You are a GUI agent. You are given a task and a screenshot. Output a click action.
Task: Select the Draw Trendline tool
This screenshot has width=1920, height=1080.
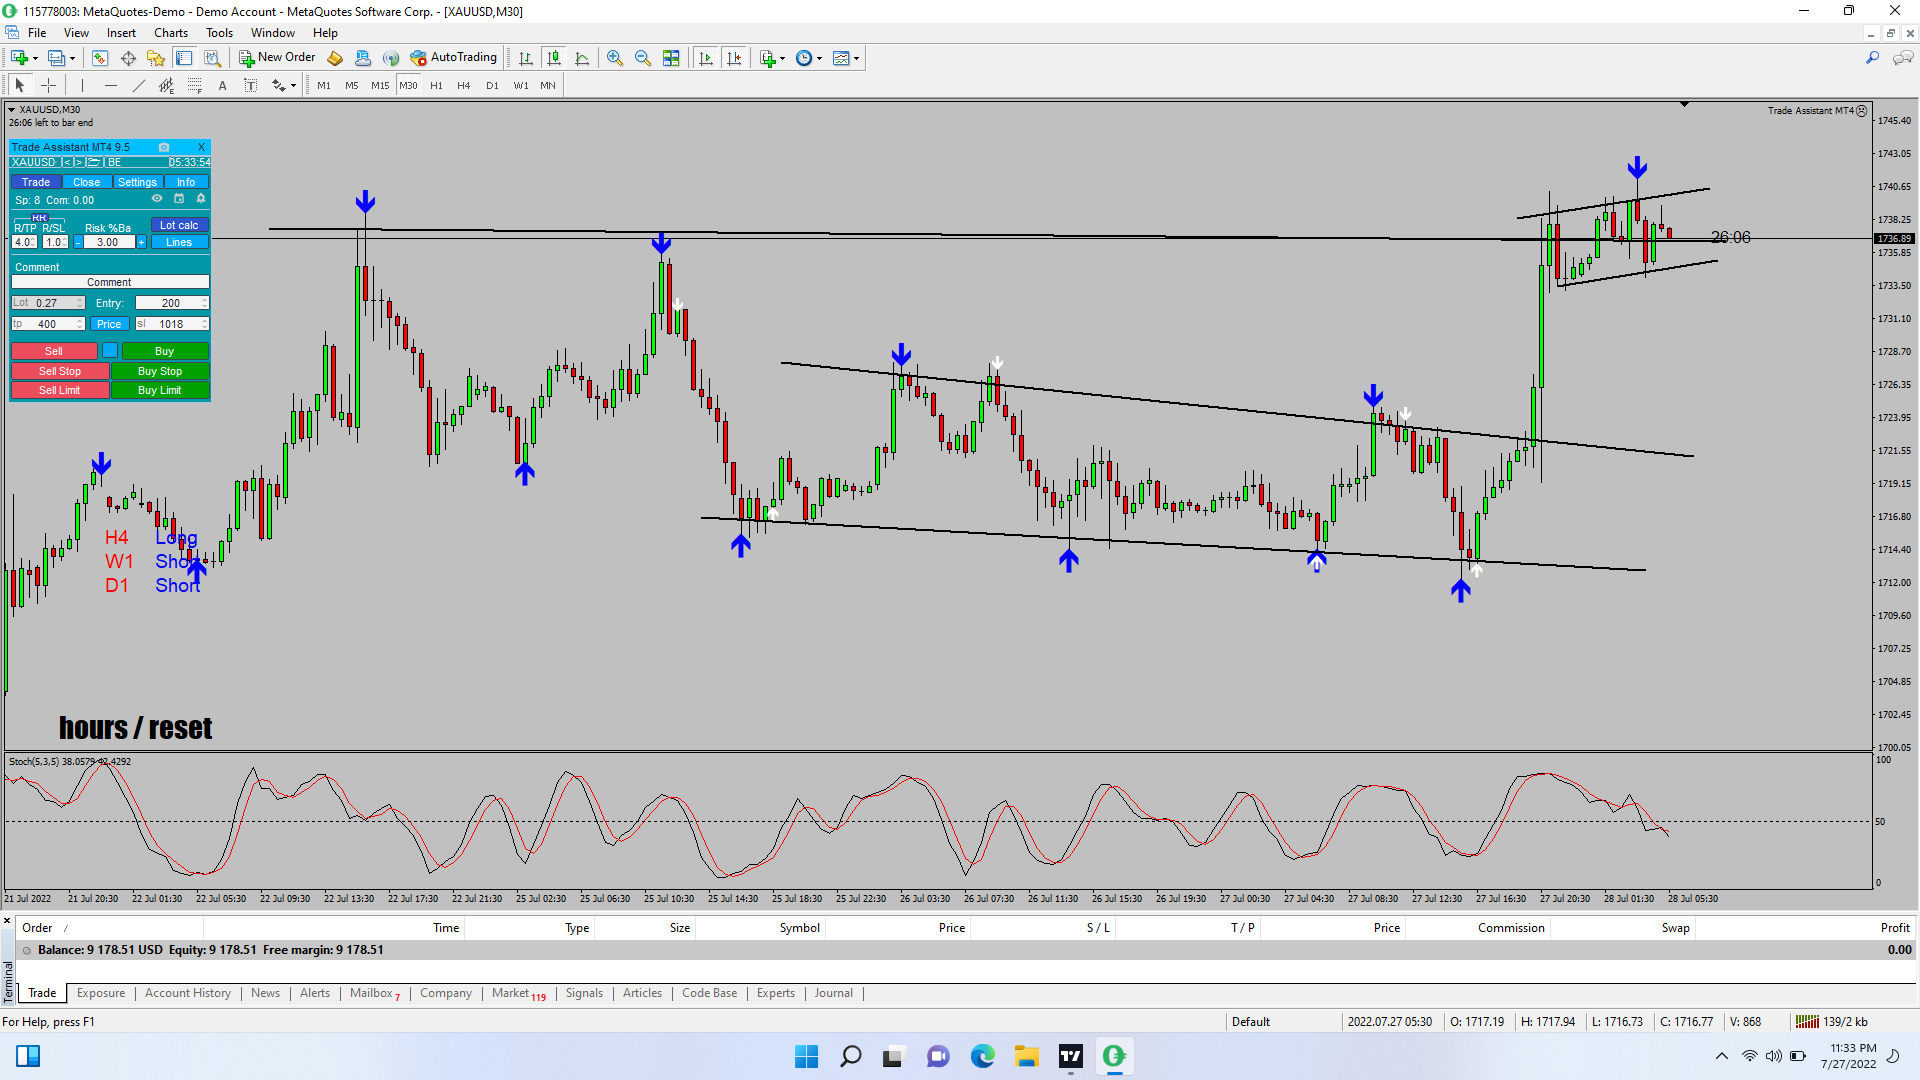click(138, 85)
